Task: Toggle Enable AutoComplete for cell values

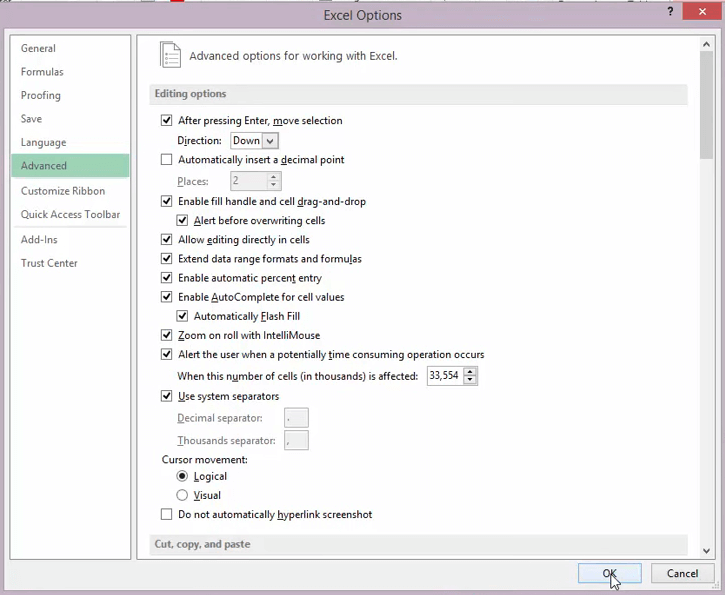Action: click(166, 297)
